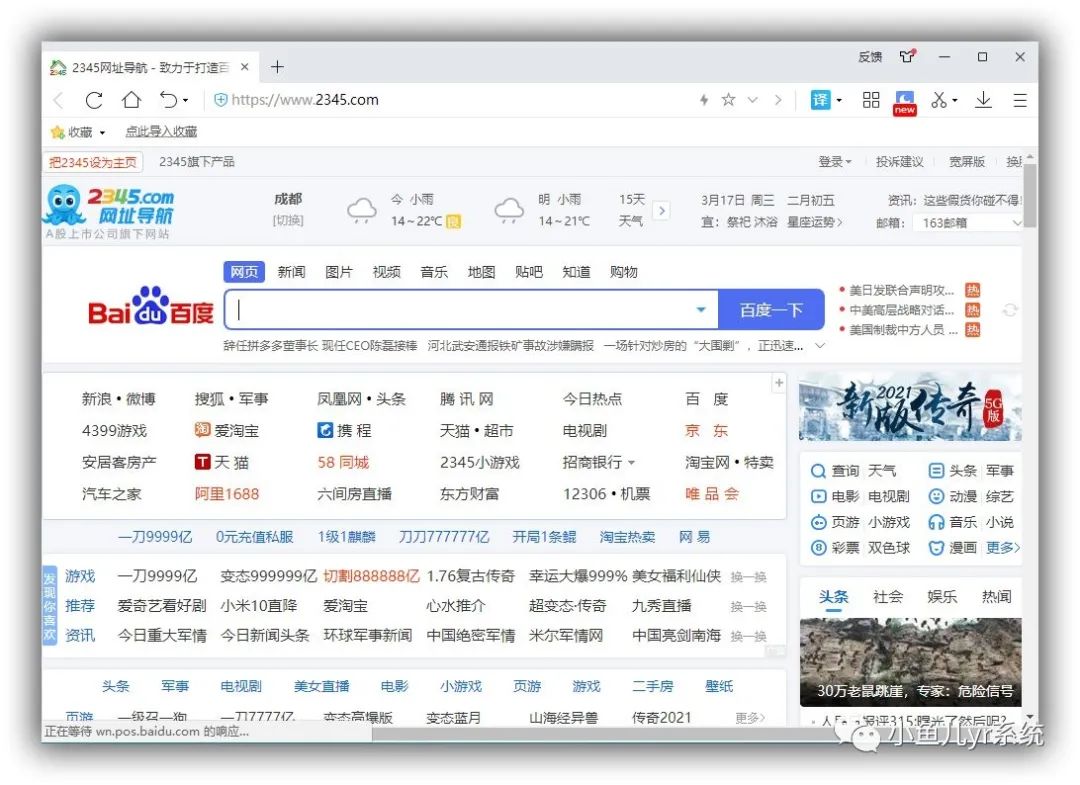Click the 收藏 favorites star icon

click(58, 132)
